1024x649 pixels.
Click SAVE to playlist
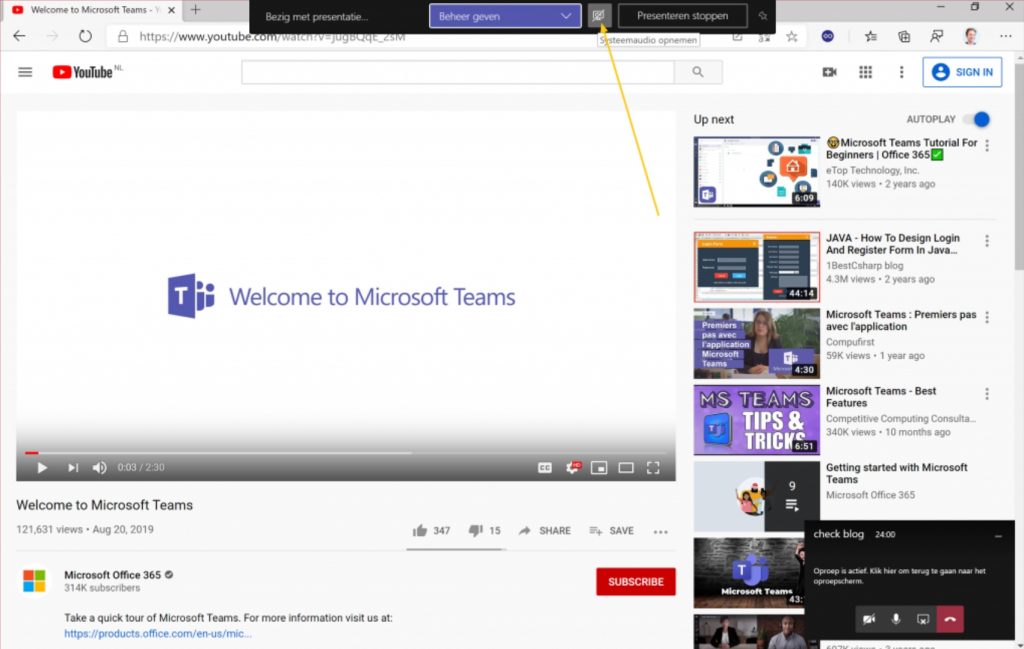[611, 531]
